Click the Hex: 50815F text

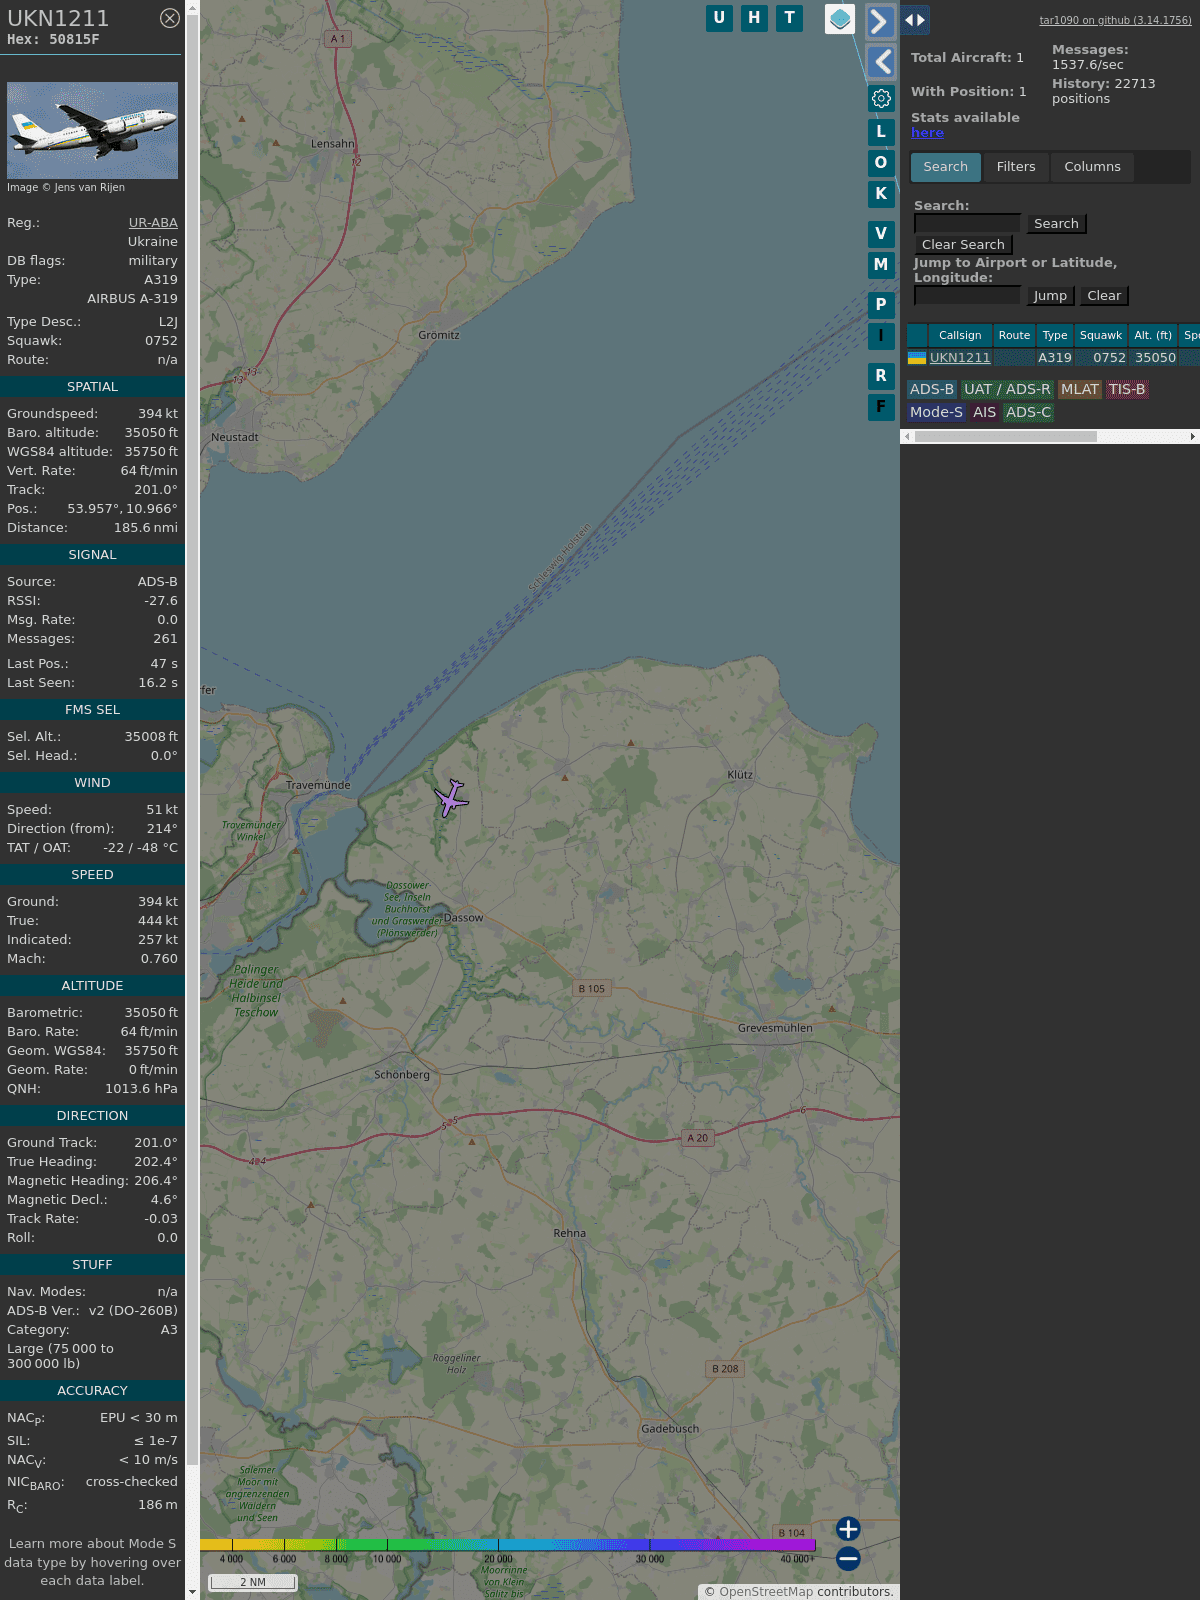tap(53, 40)
